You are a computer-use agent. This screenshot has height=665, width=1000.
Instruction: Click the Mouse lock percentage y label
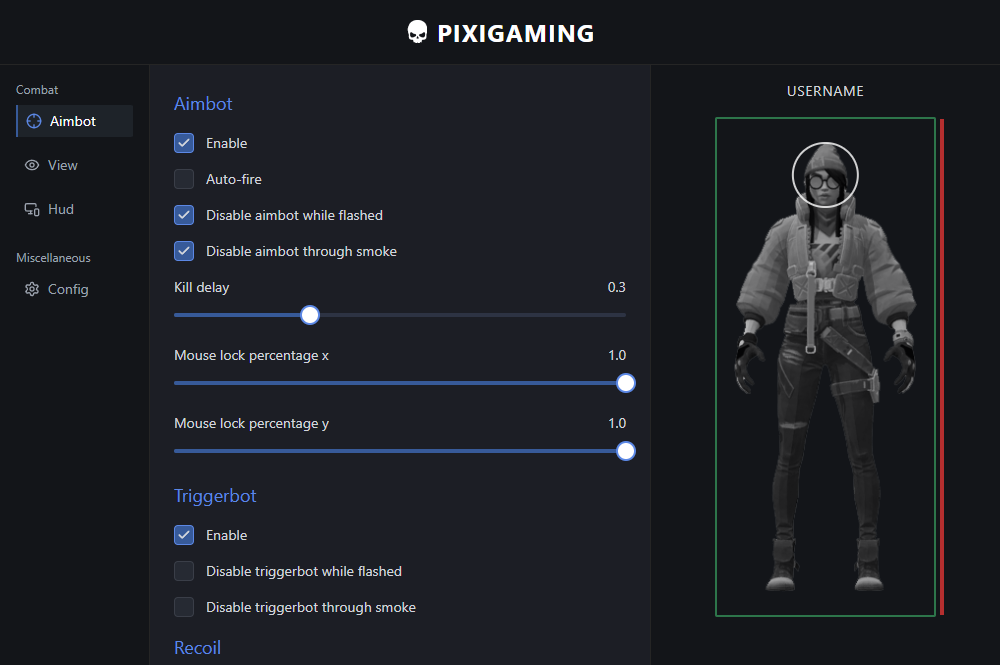251,424
